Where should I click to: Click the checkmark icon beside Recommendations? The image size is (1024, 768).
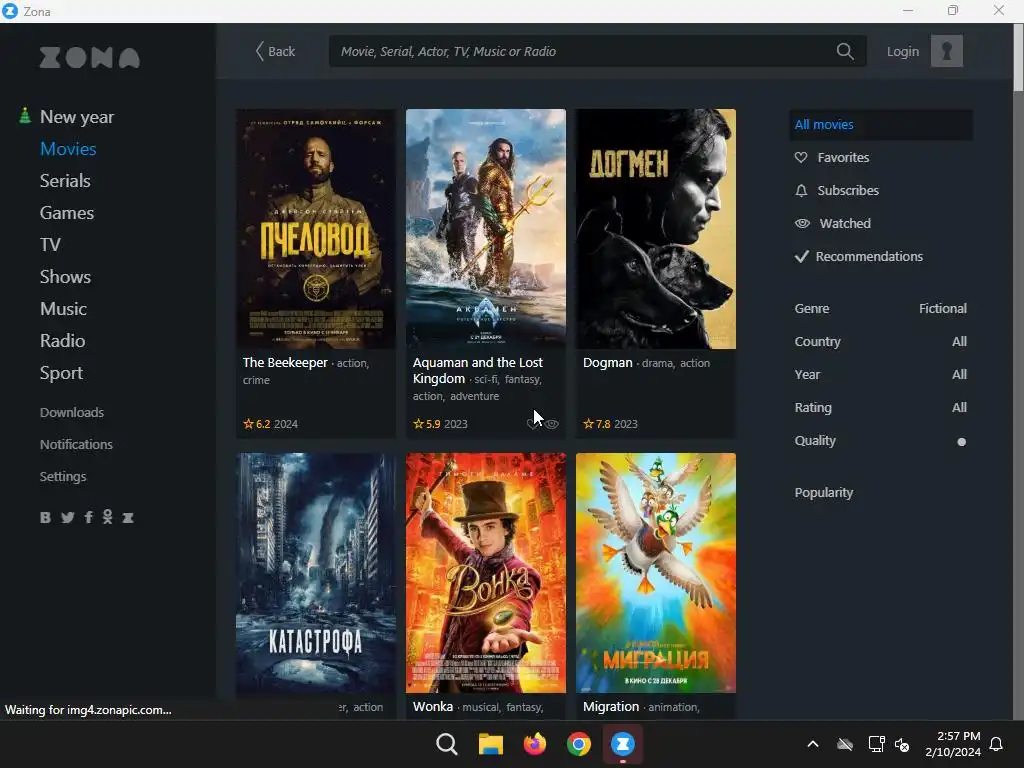point(801,256)
